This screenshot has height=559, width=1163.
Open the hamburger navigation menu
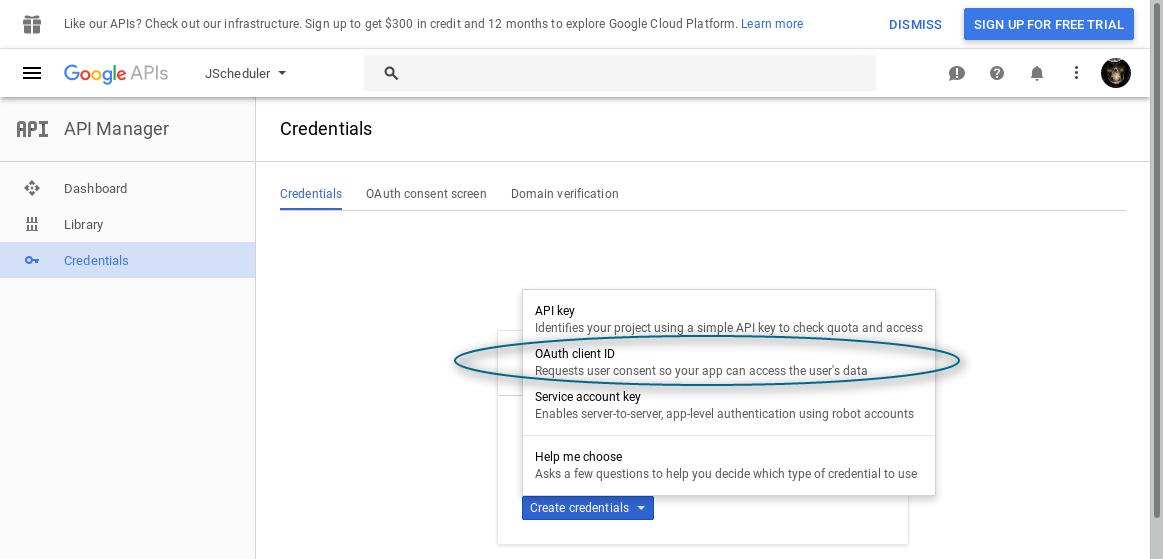pyautogui.click(x=32, y=73)
